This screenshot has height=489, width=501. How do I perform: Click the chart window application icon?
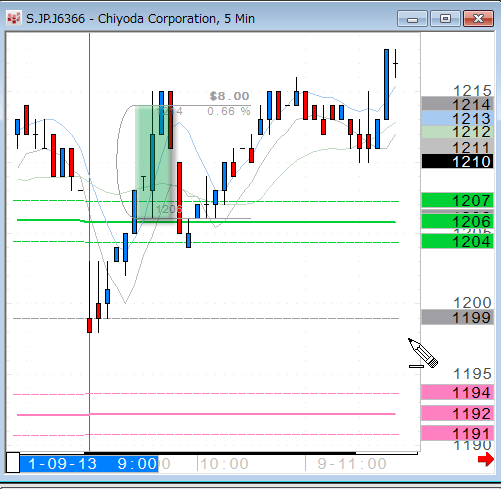14,18
